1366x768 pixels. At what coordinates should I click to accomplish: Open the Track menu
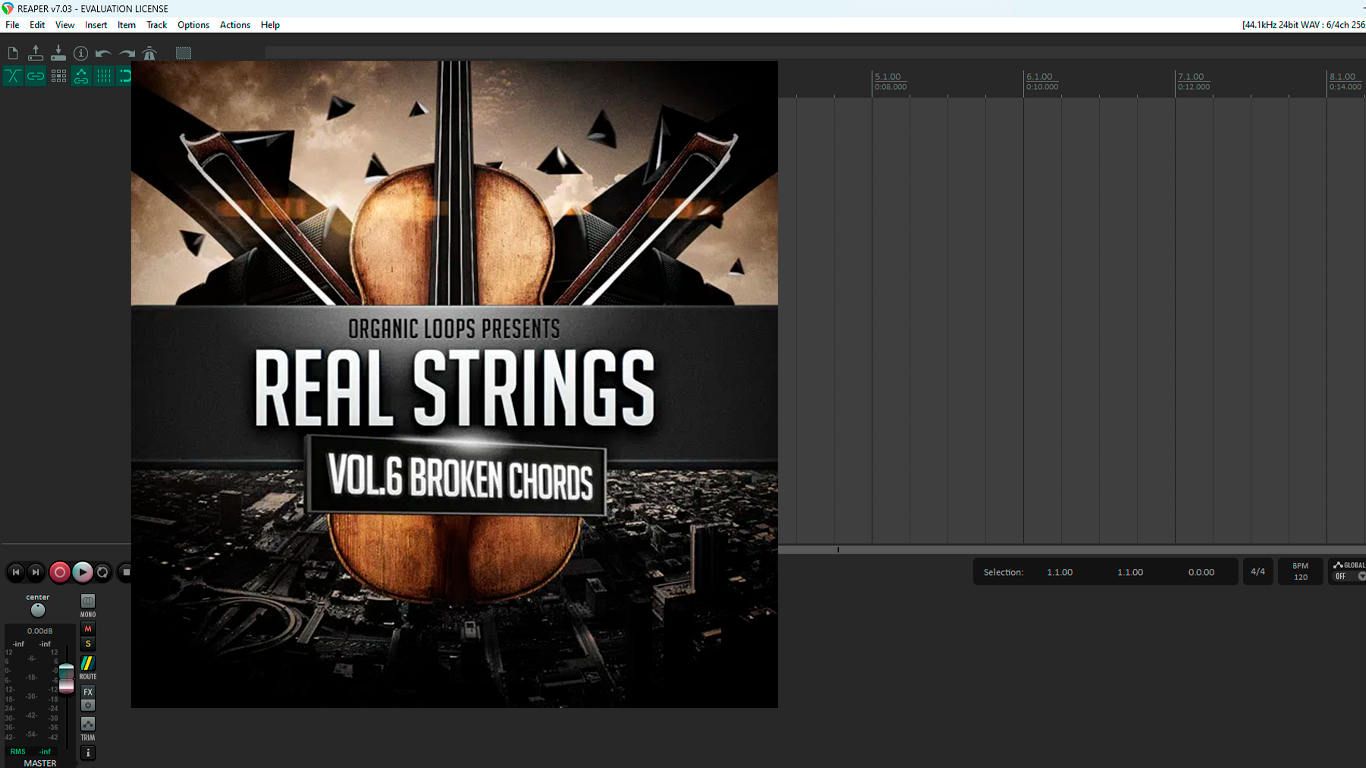click(x=157, y=25)
